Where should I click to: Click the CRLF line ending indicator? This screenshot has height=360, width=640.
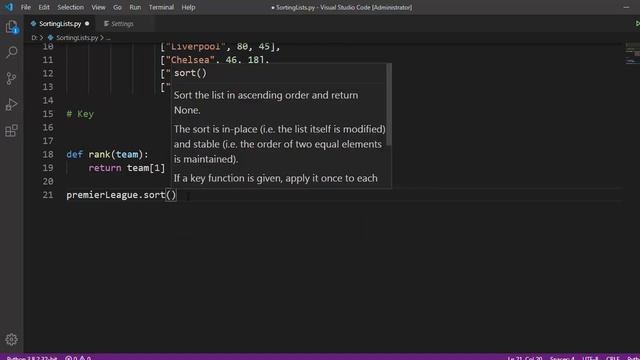point(613,358)
